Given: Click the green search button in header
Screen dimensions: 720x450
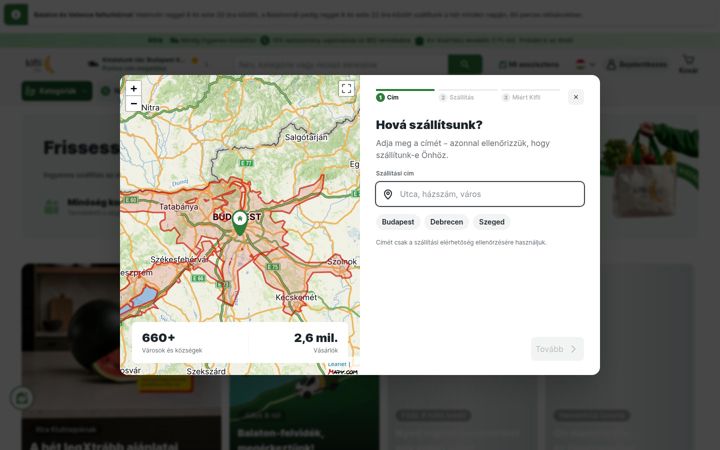Looking at the screenshot, I should [465, 64].
